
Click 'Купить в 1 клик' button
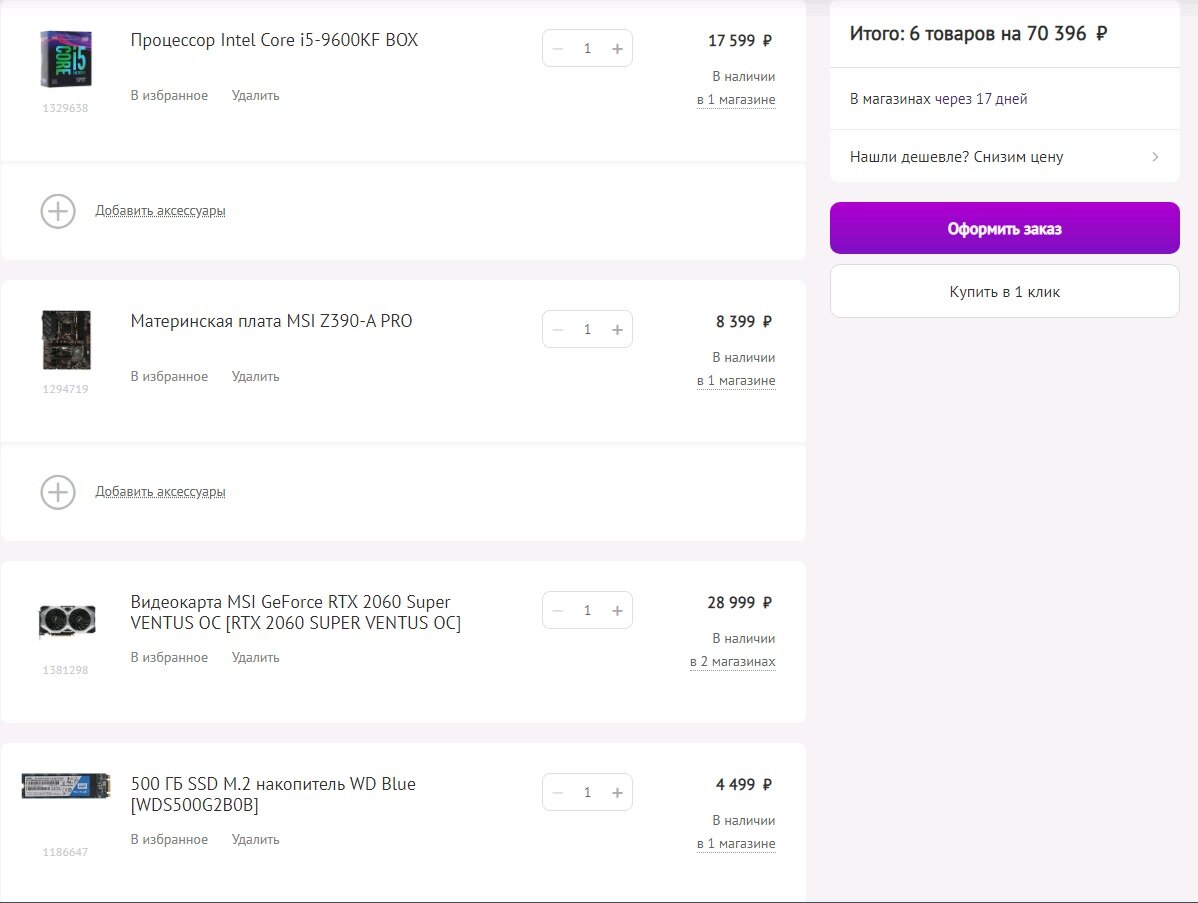tap(1005, 291)
